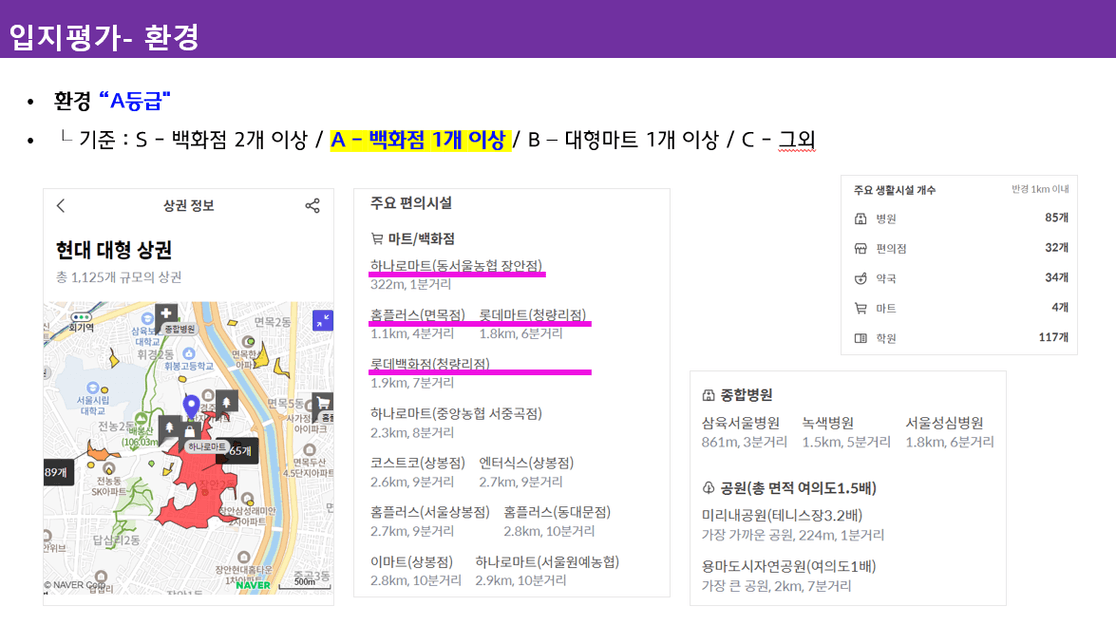Screen dimensions: 1116x626
Task: Click 서울성심병원 hospital name
Action: [x=944, y=423]
